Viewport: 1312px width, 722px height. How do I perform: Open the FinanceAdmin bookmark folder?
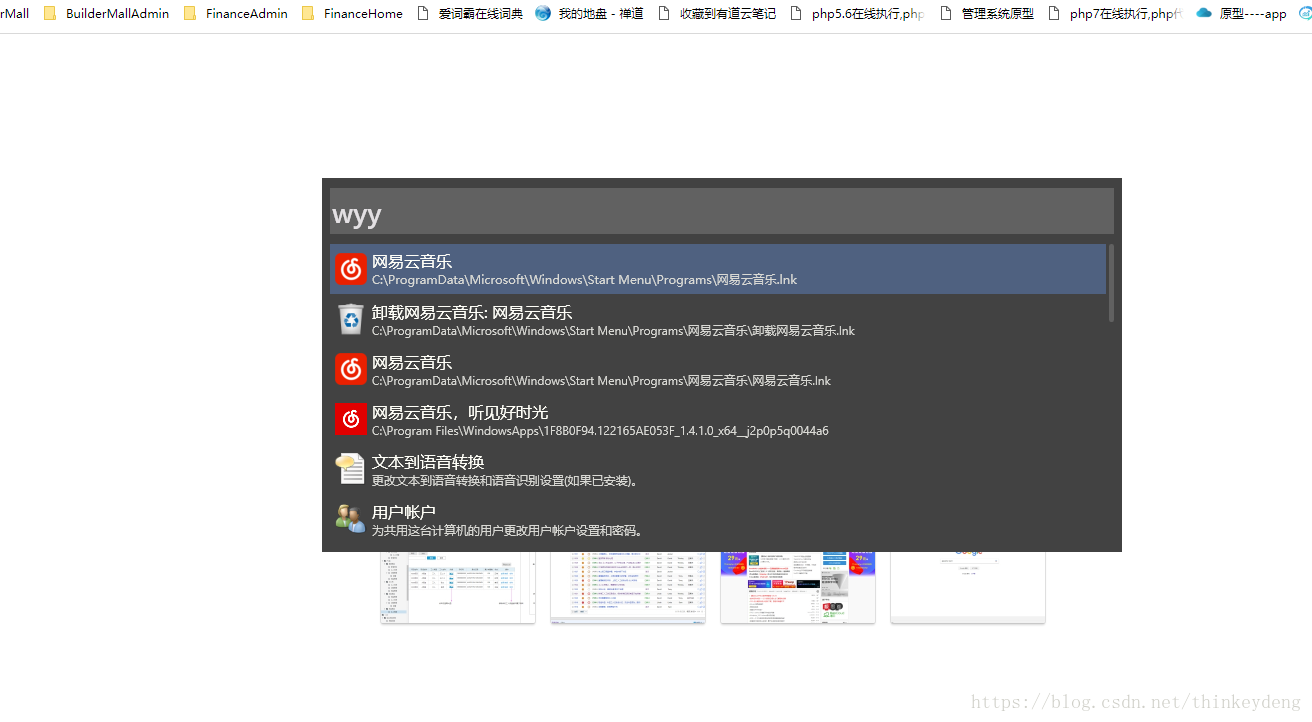pos(236,14)
